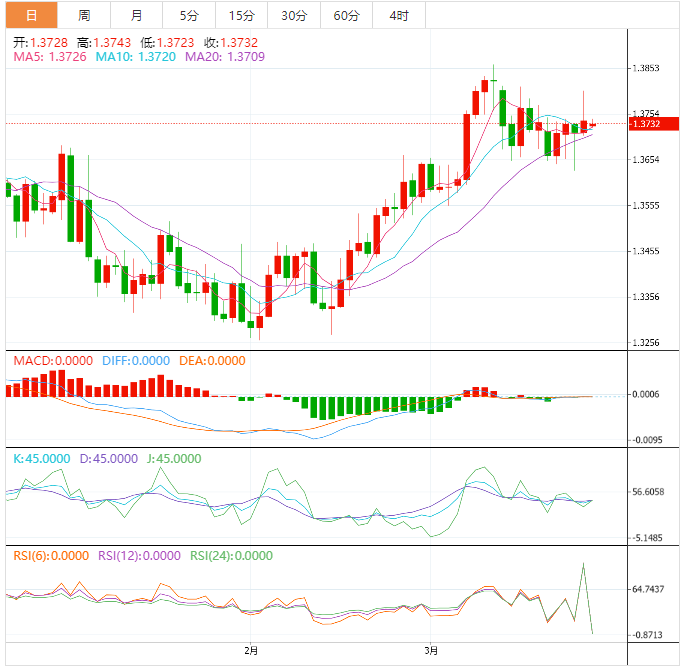Click the KDJ 56.6058 axis value
Screen dimensions: 687x672
click(648, 492)
